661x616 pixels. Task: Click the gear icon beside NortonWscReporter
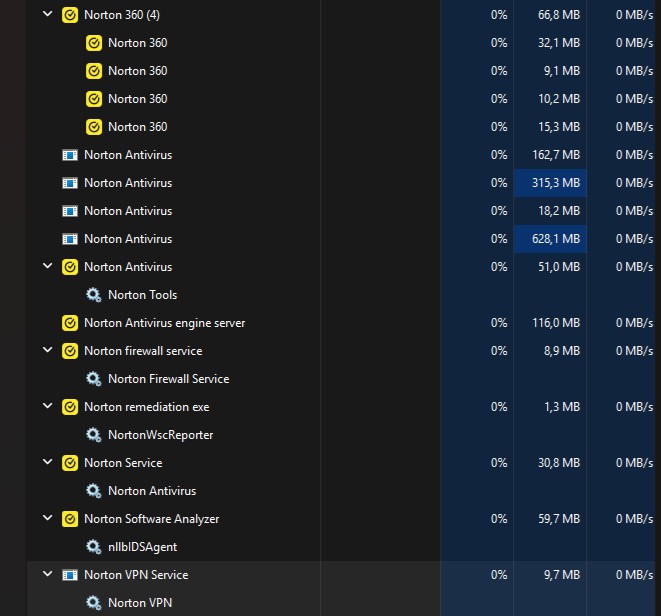pos(94,435)
